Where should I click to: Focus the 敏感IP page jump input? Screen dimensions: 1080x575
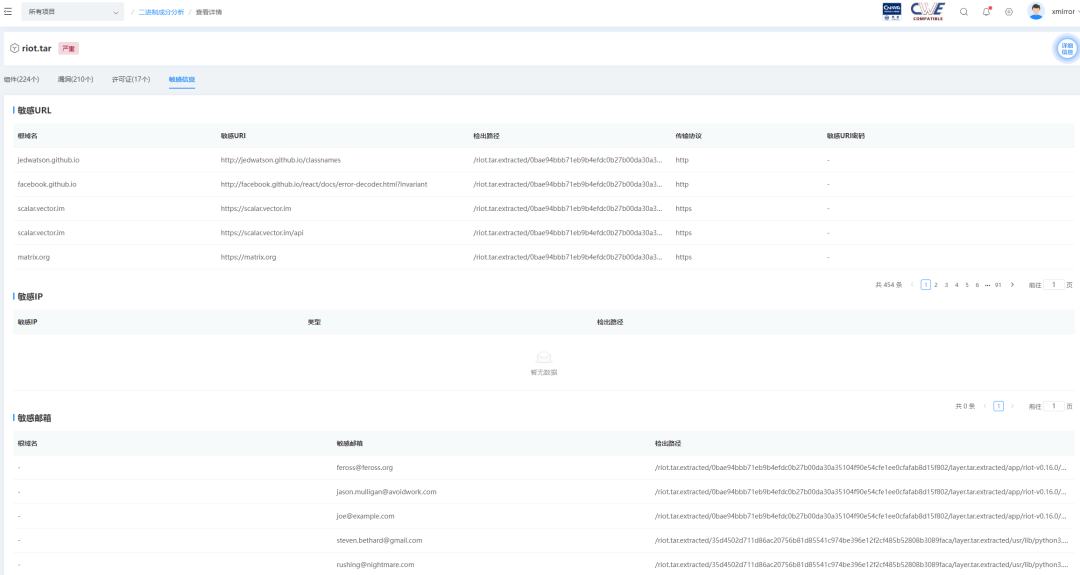pos(1054,406)
